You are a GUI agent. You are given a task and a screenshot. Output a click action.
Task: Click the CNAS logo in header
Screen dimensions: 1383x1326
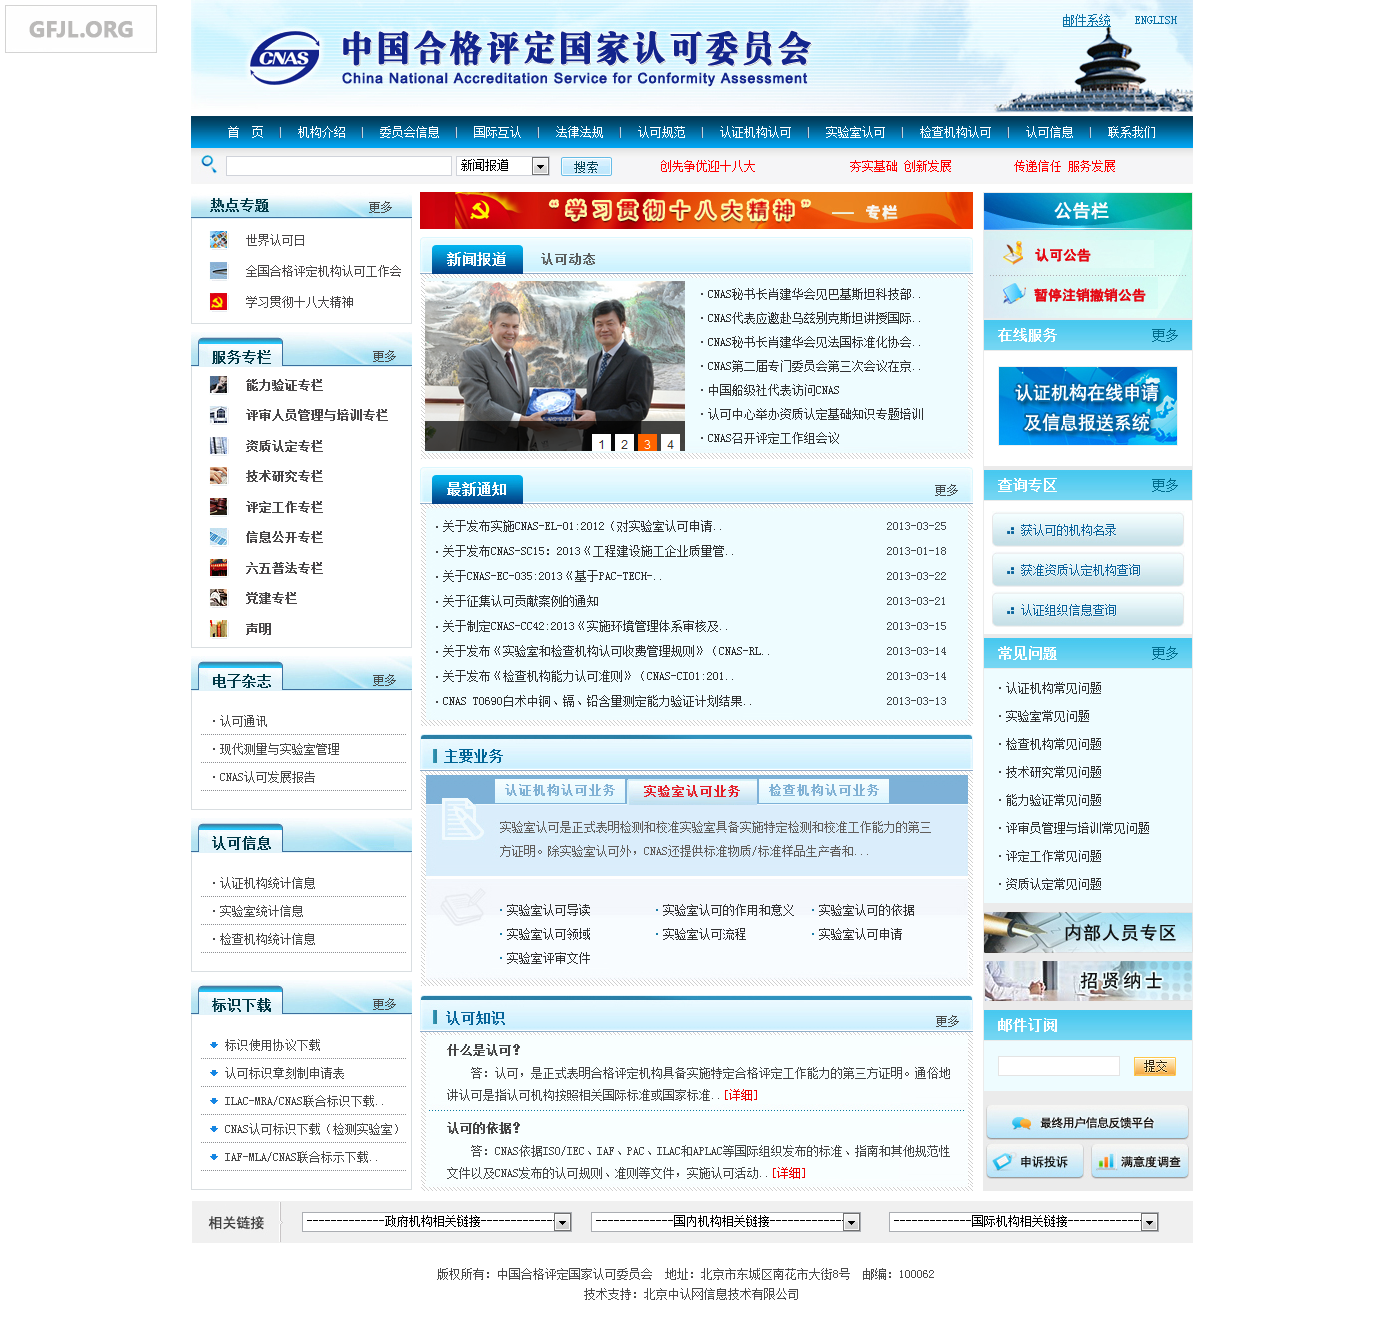point(284,58)
